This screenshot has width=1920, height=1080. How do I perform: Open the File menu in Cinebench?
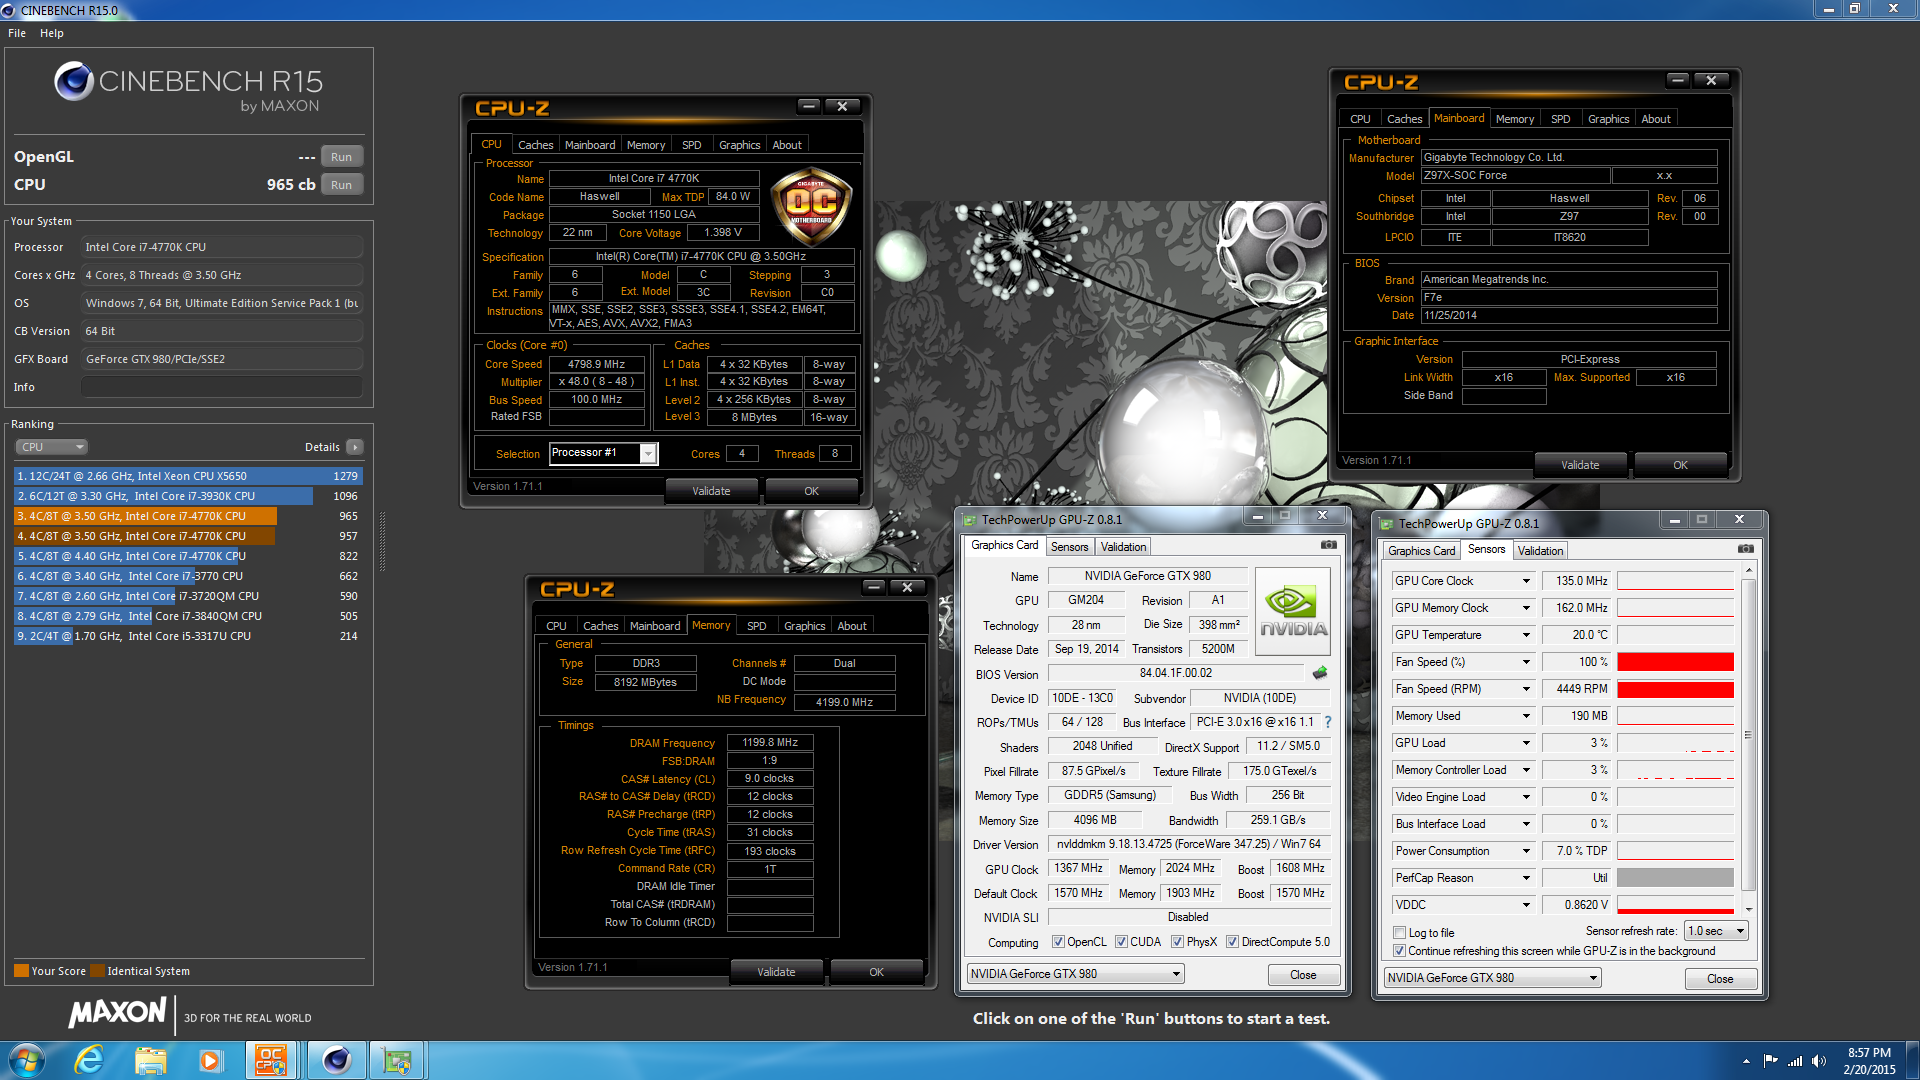(x=17, y=33)
